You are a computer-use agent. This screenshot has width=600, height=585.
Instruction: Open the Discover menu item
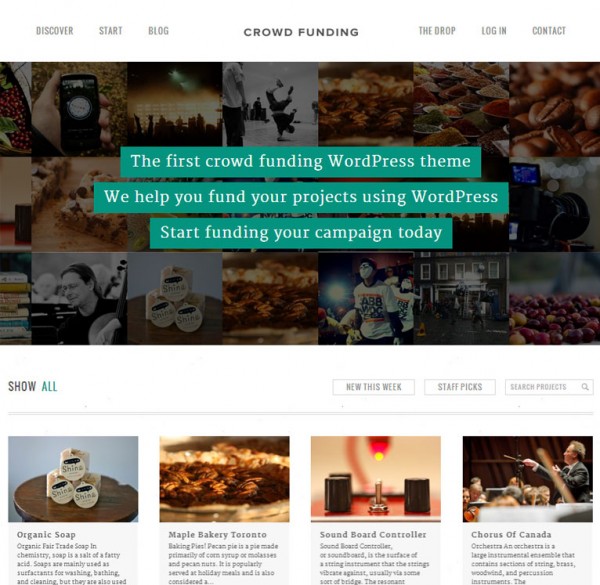[x=55, y=31]
